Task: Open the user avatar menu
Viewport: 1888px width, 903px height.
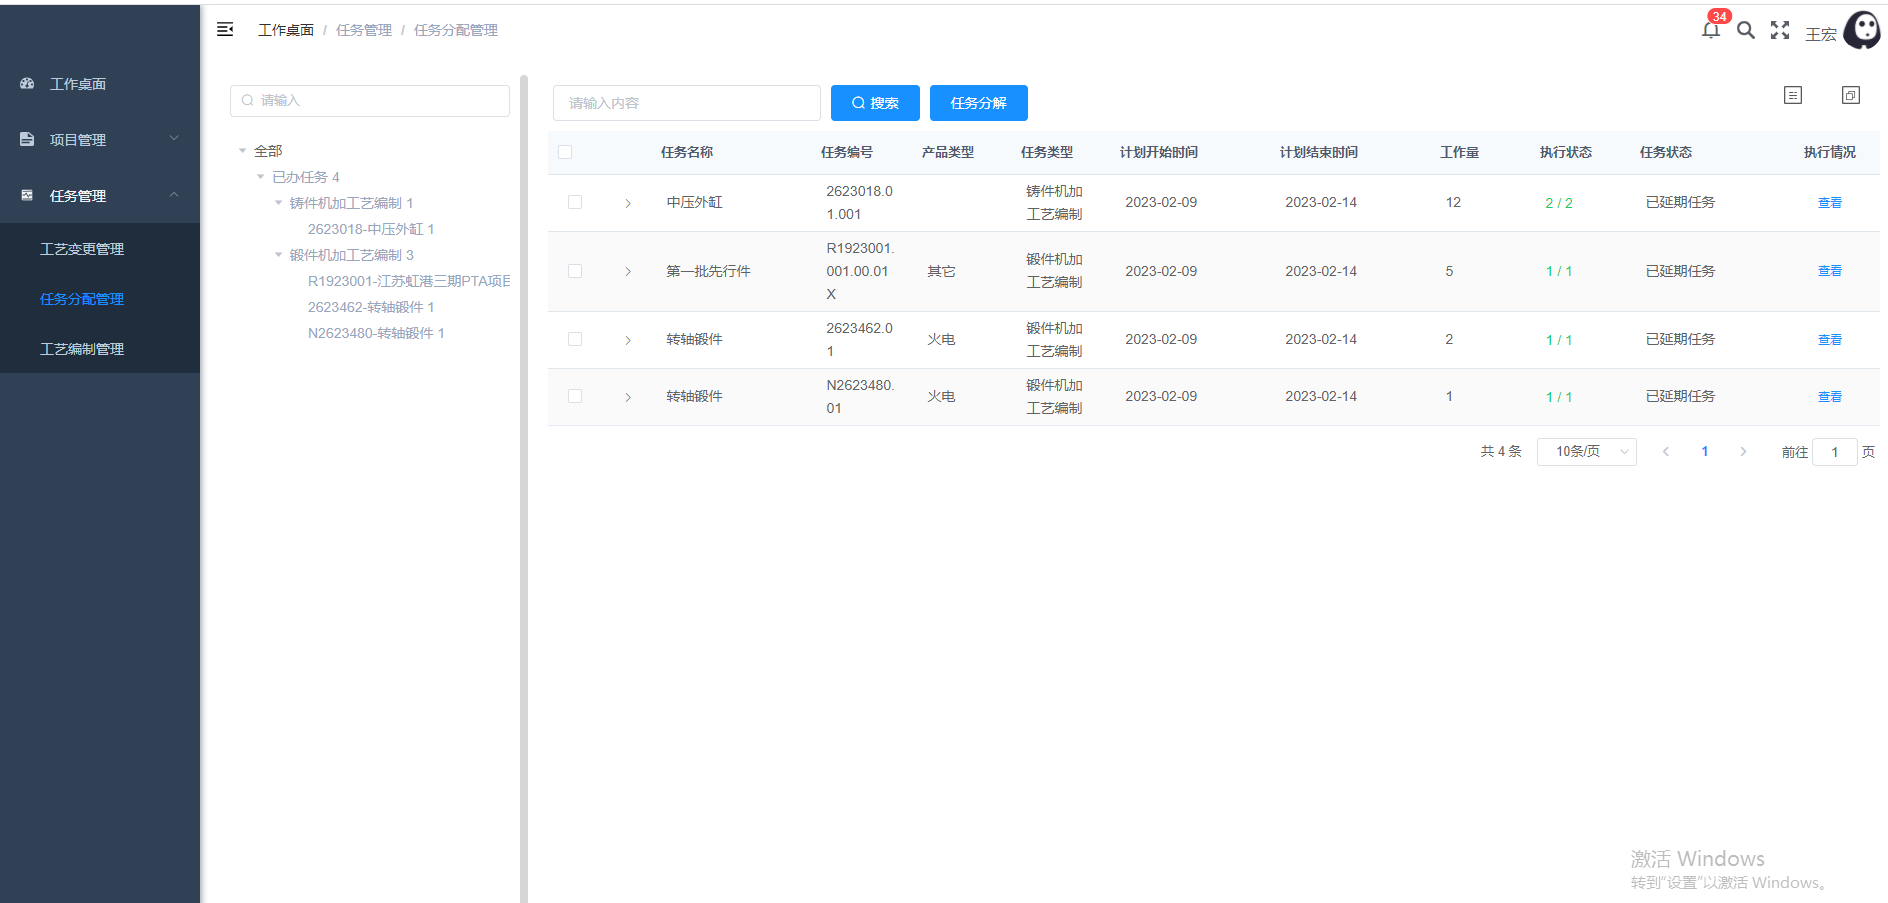Action: coord(1862,30)
